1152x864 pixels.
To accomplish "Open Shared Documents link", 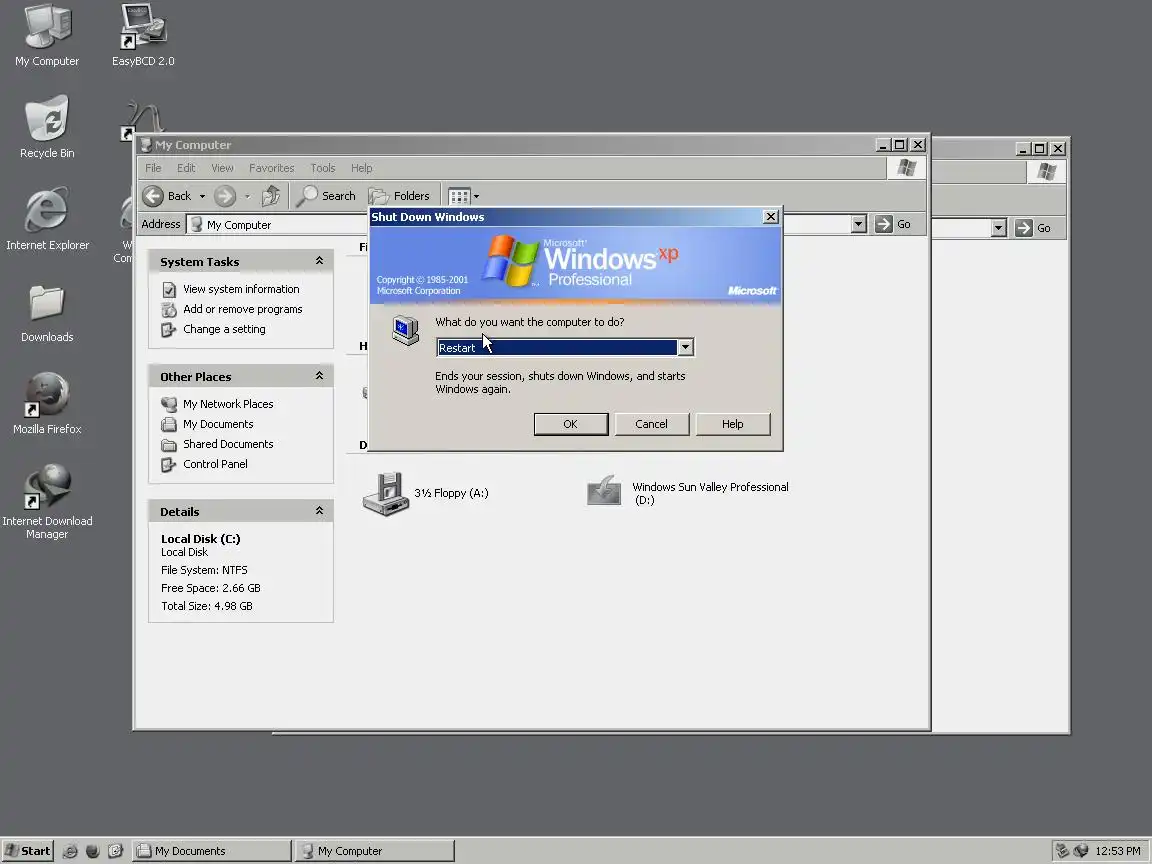I will pyautogui.click(x=228, y=444).
